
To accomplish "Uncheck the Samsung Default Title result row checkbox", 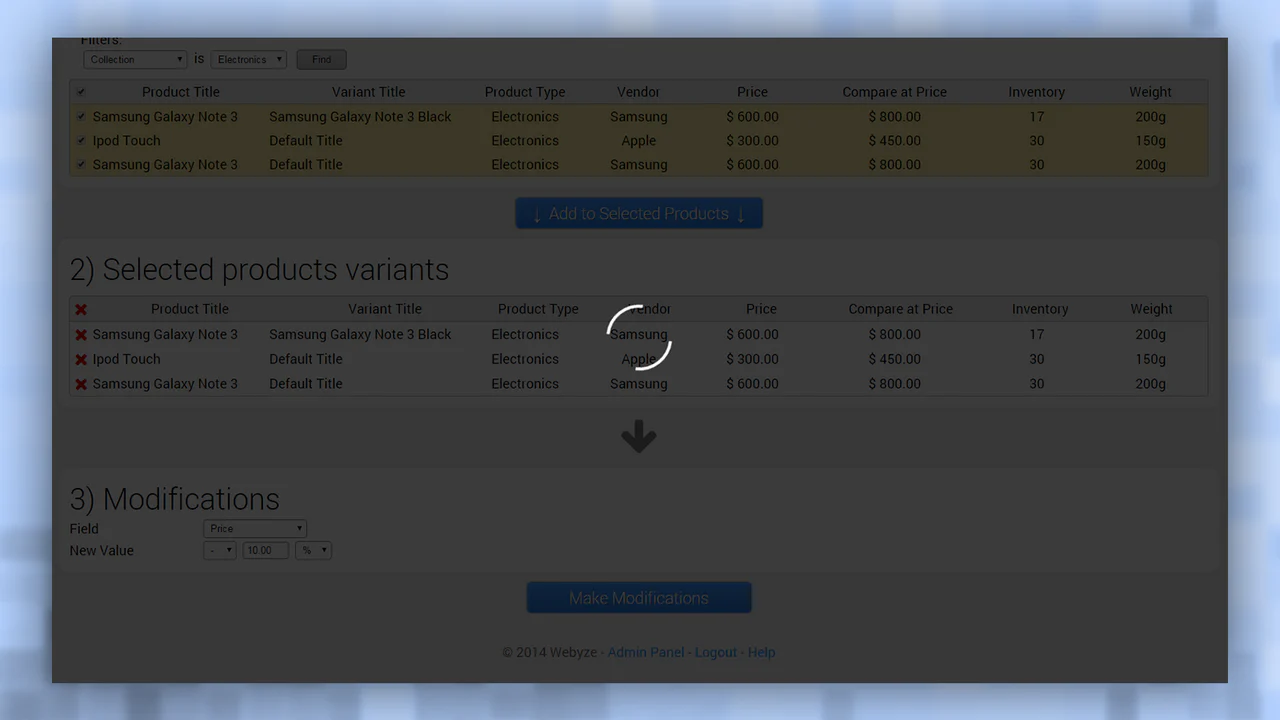I will [x=81, y=165].
